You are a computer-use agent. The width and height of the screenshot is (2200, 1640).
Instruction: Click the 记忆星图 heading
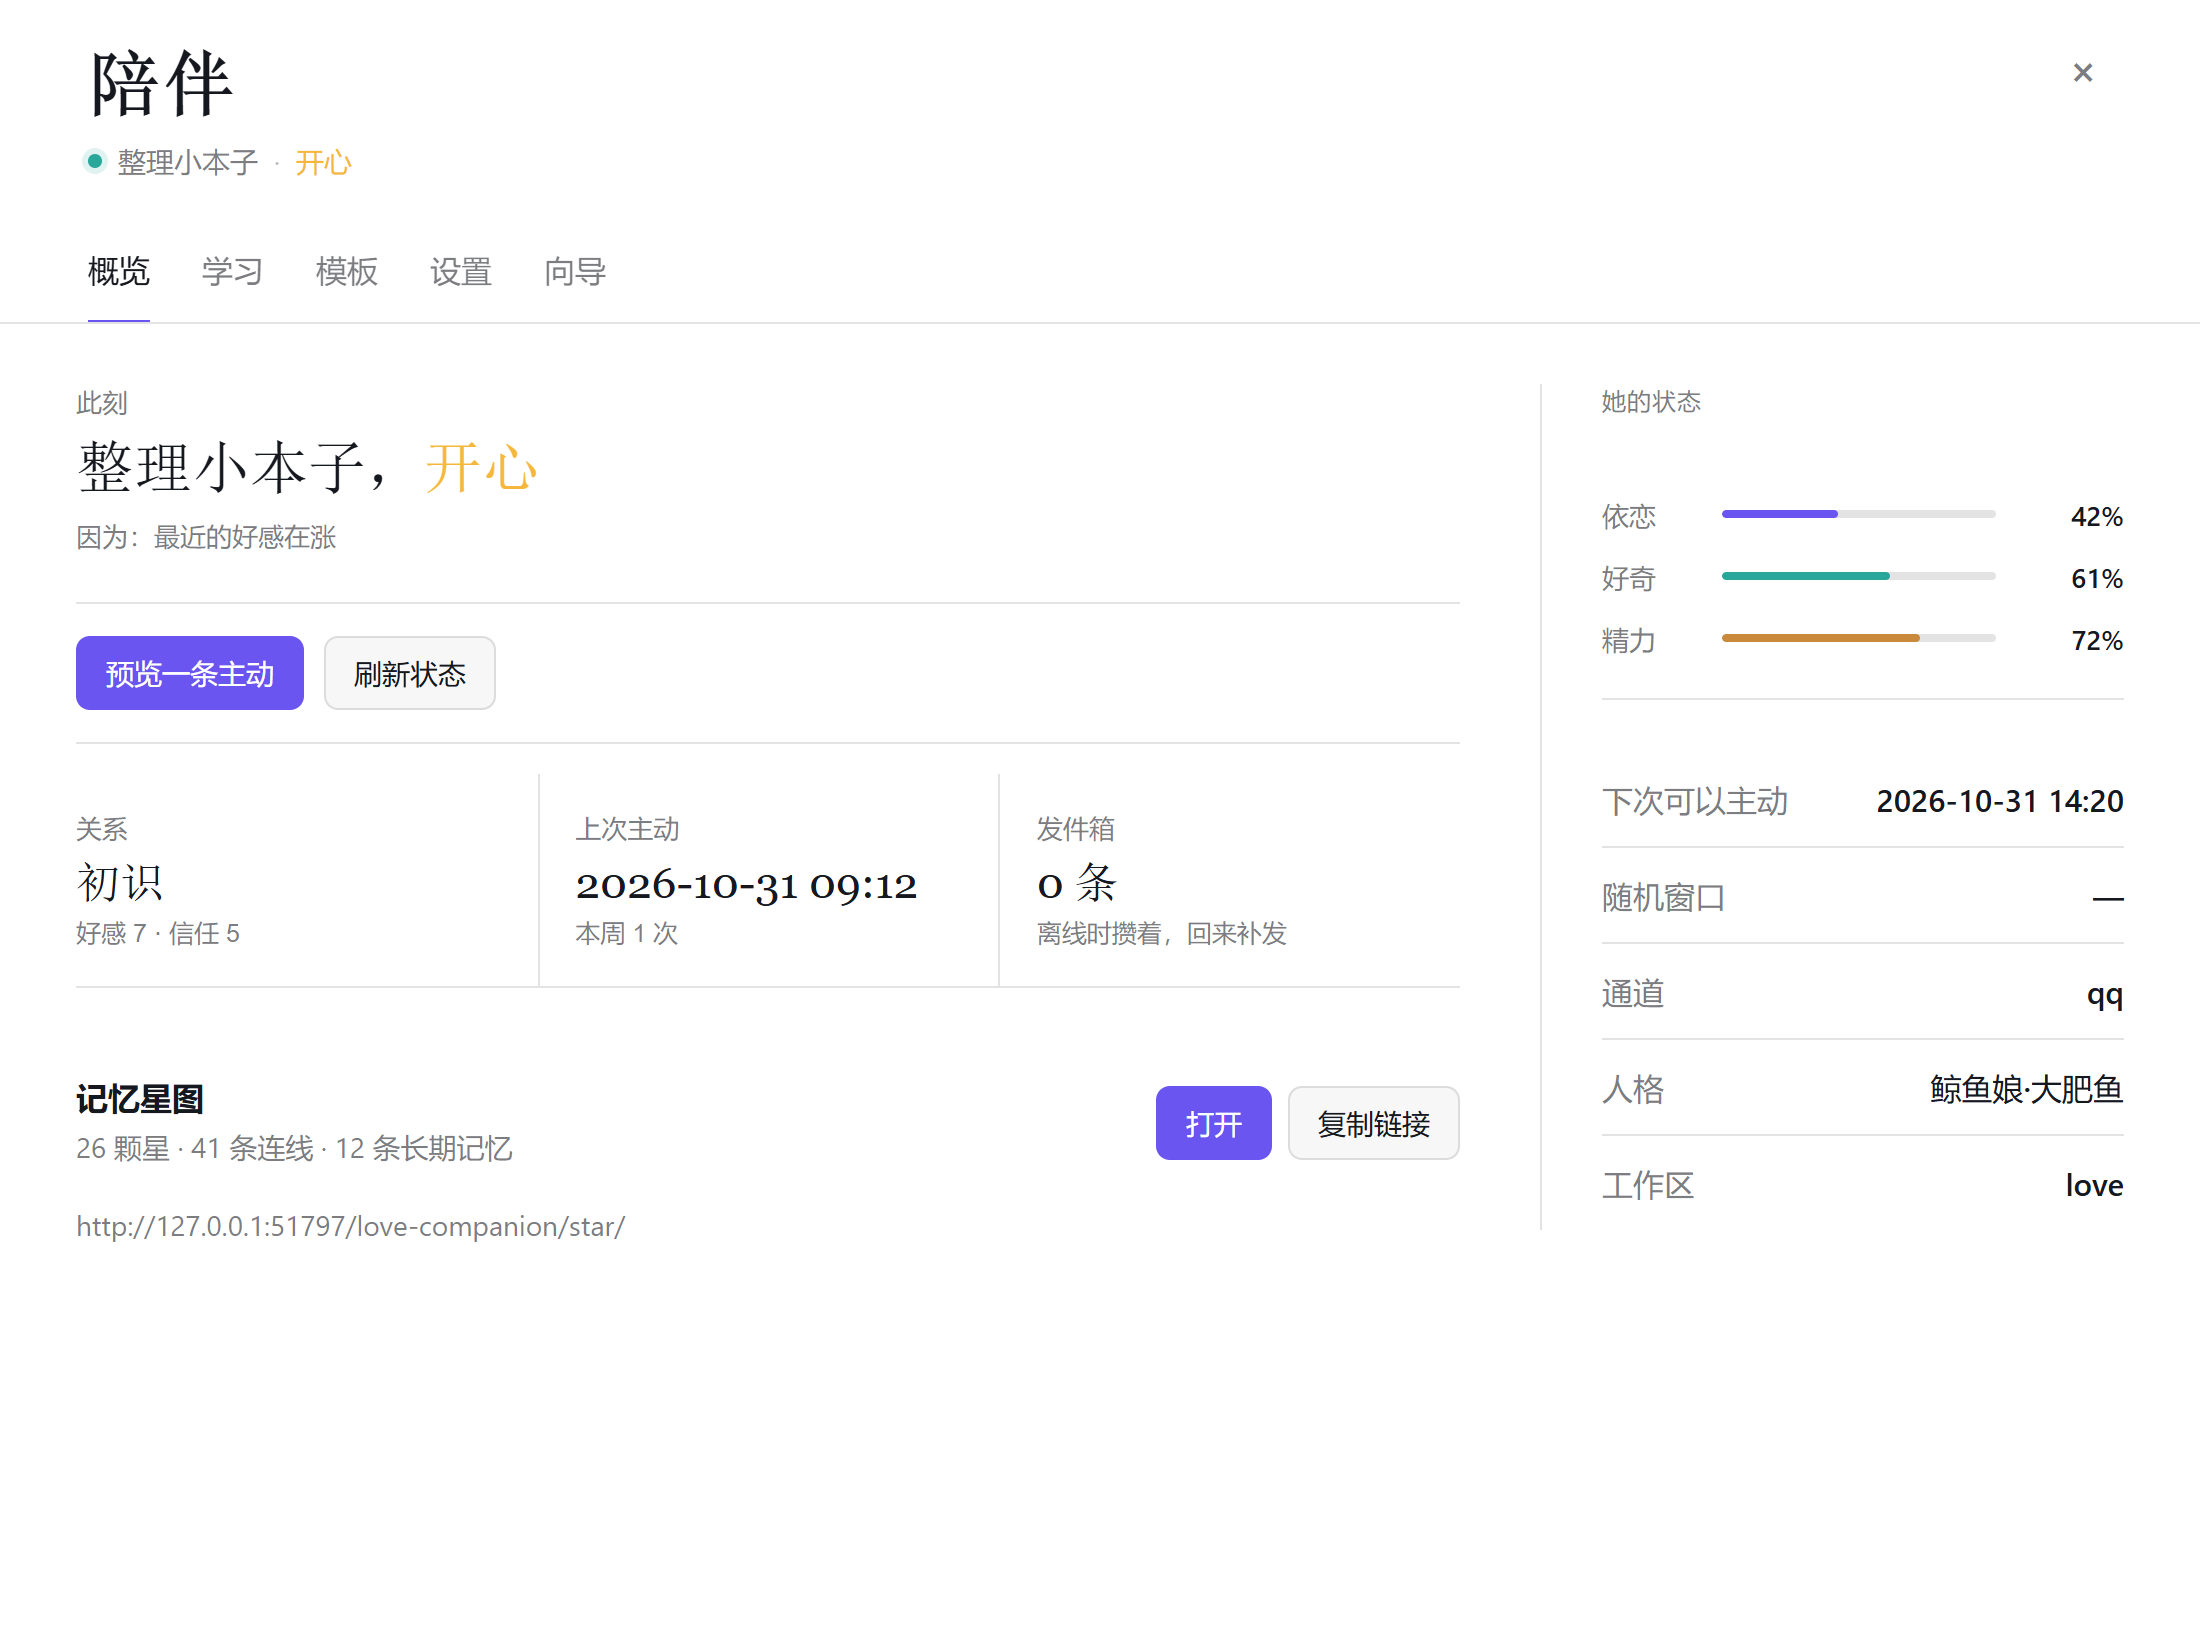140,1099
